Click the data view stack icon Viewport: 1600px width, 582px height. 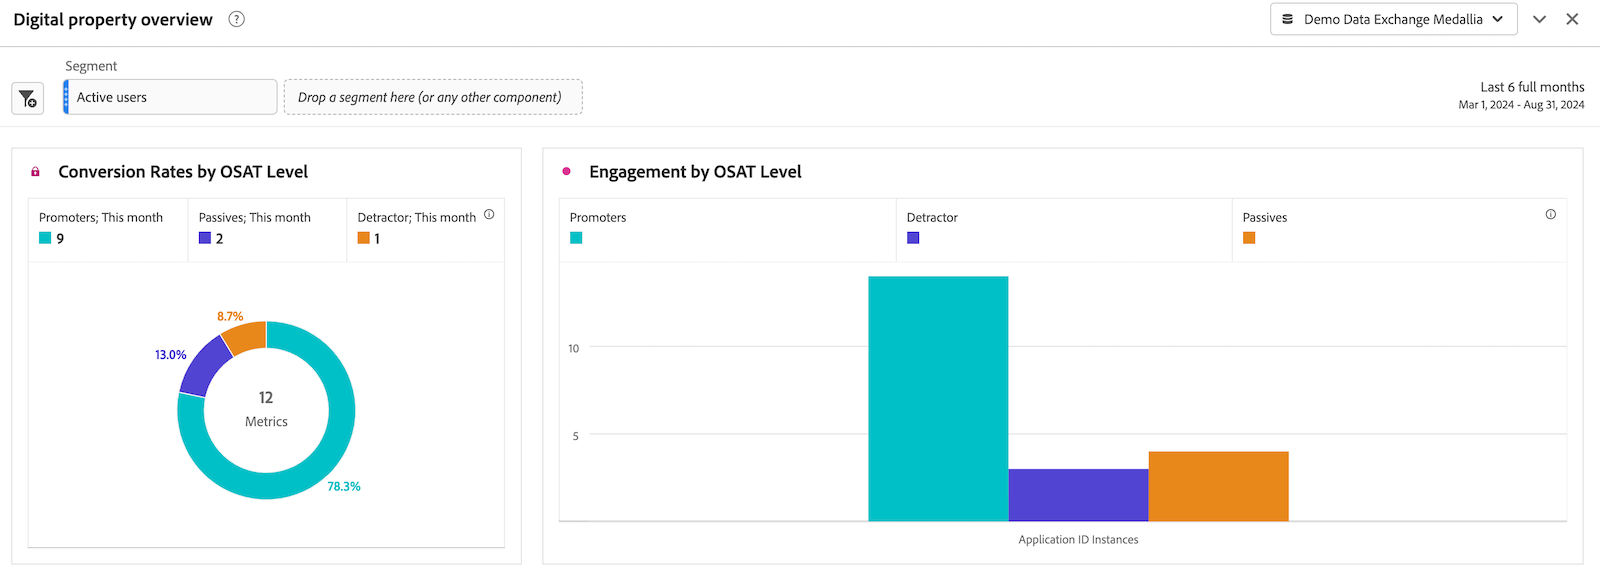1288,19
